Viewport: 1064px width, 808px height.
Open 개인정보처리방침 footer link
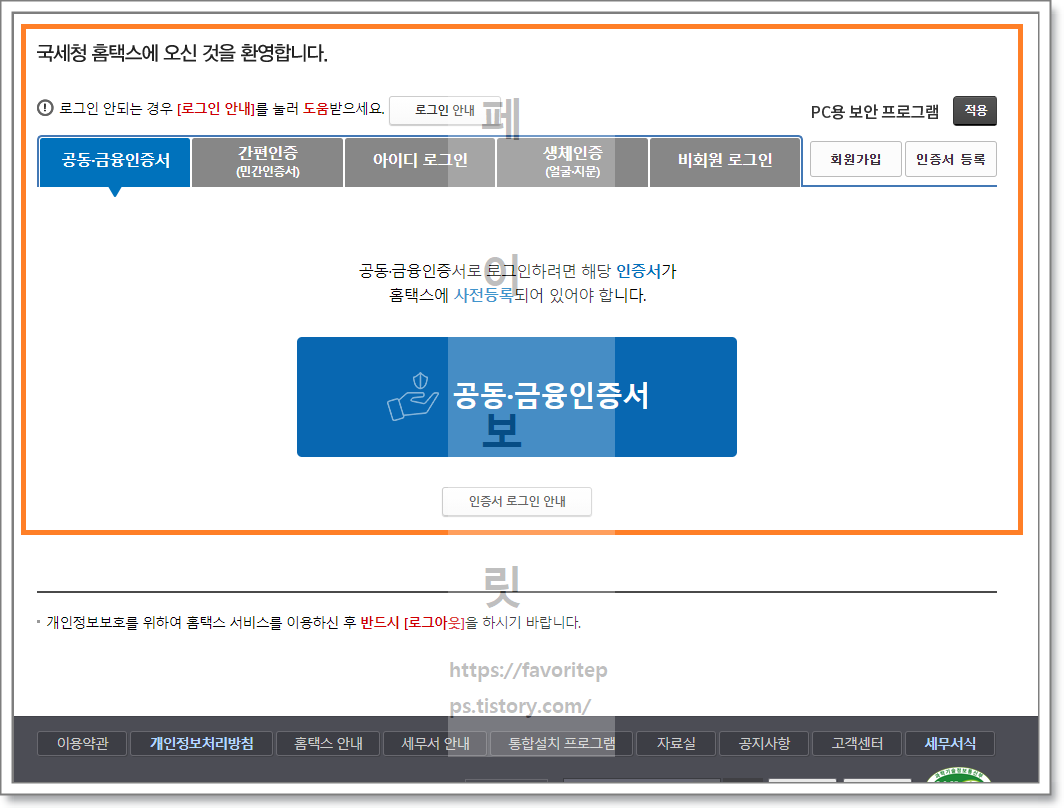(202, 744)
